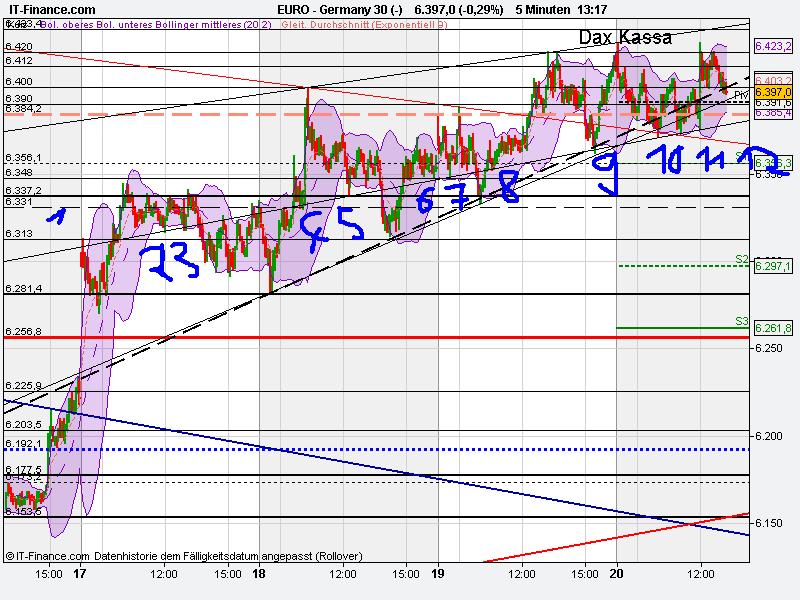This screenshot has height=600, width=800.
Task: Click the "5 Minuten" timeframe label
Action: click(x=540, y=8)
